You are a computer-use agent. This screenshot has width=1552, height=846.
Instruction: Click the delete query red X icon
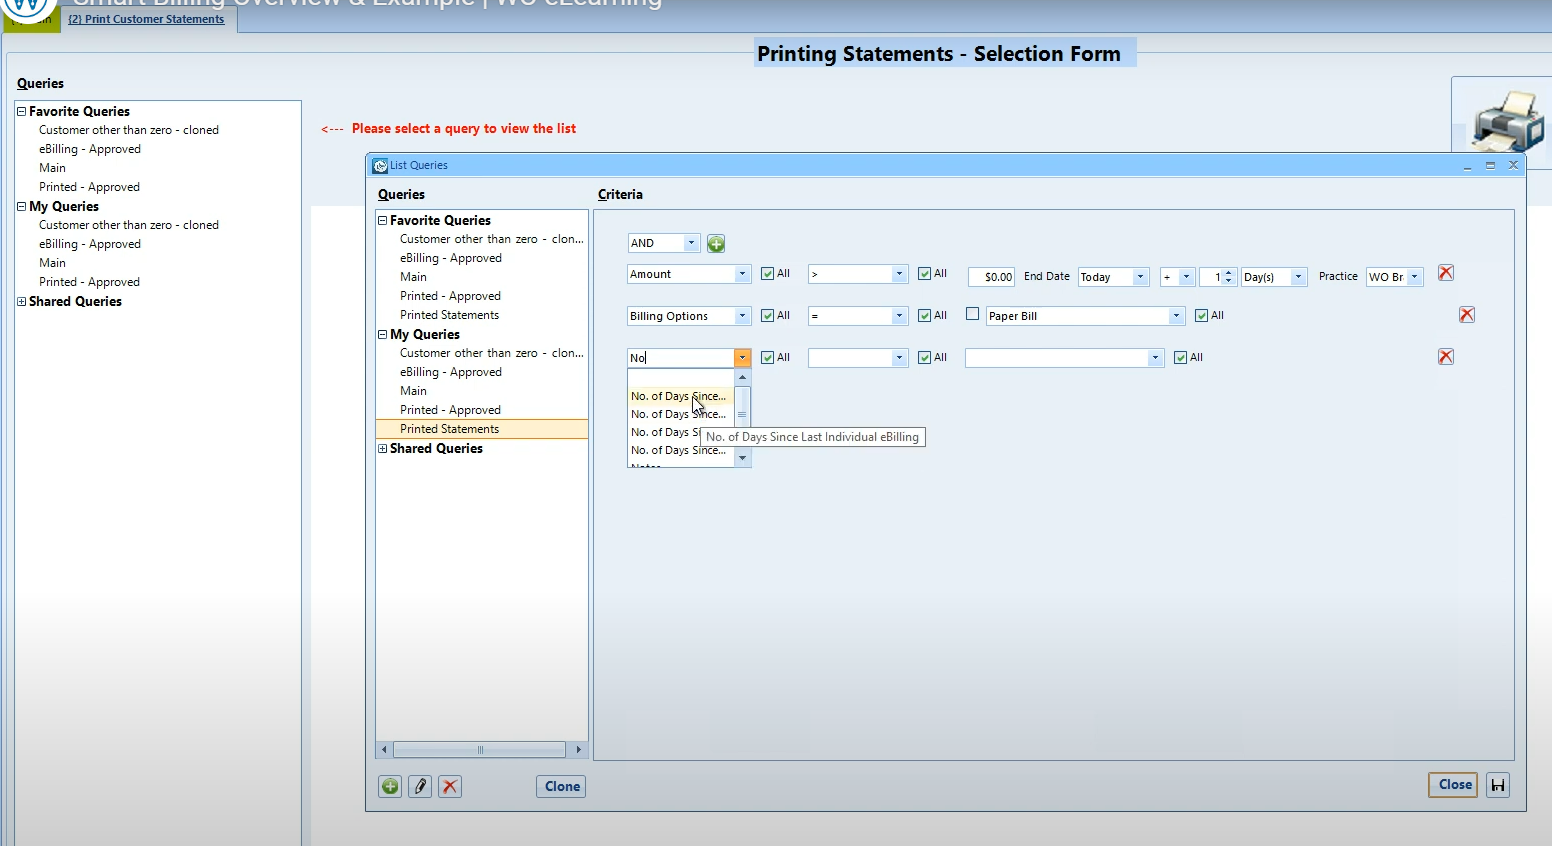[x=450, y=786]
